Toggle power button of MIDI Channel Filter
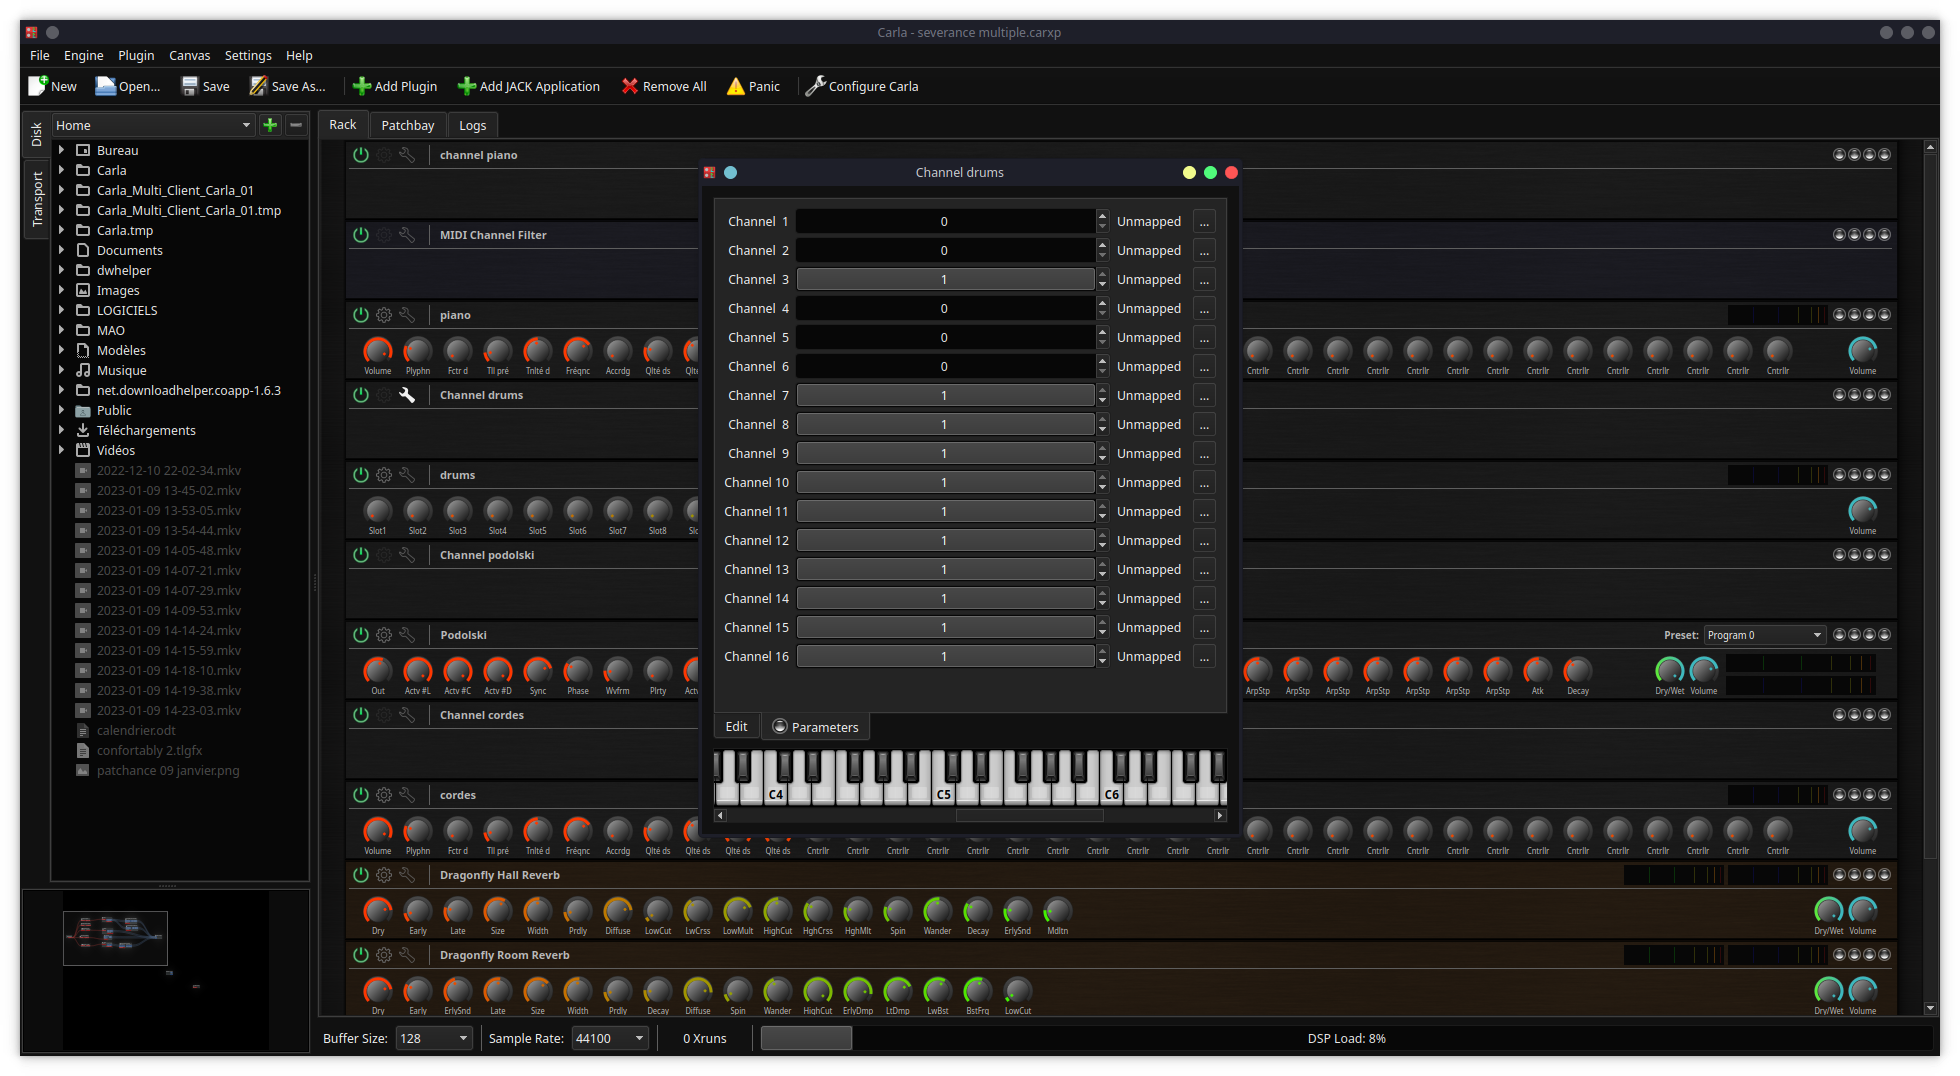 (361, 235)
